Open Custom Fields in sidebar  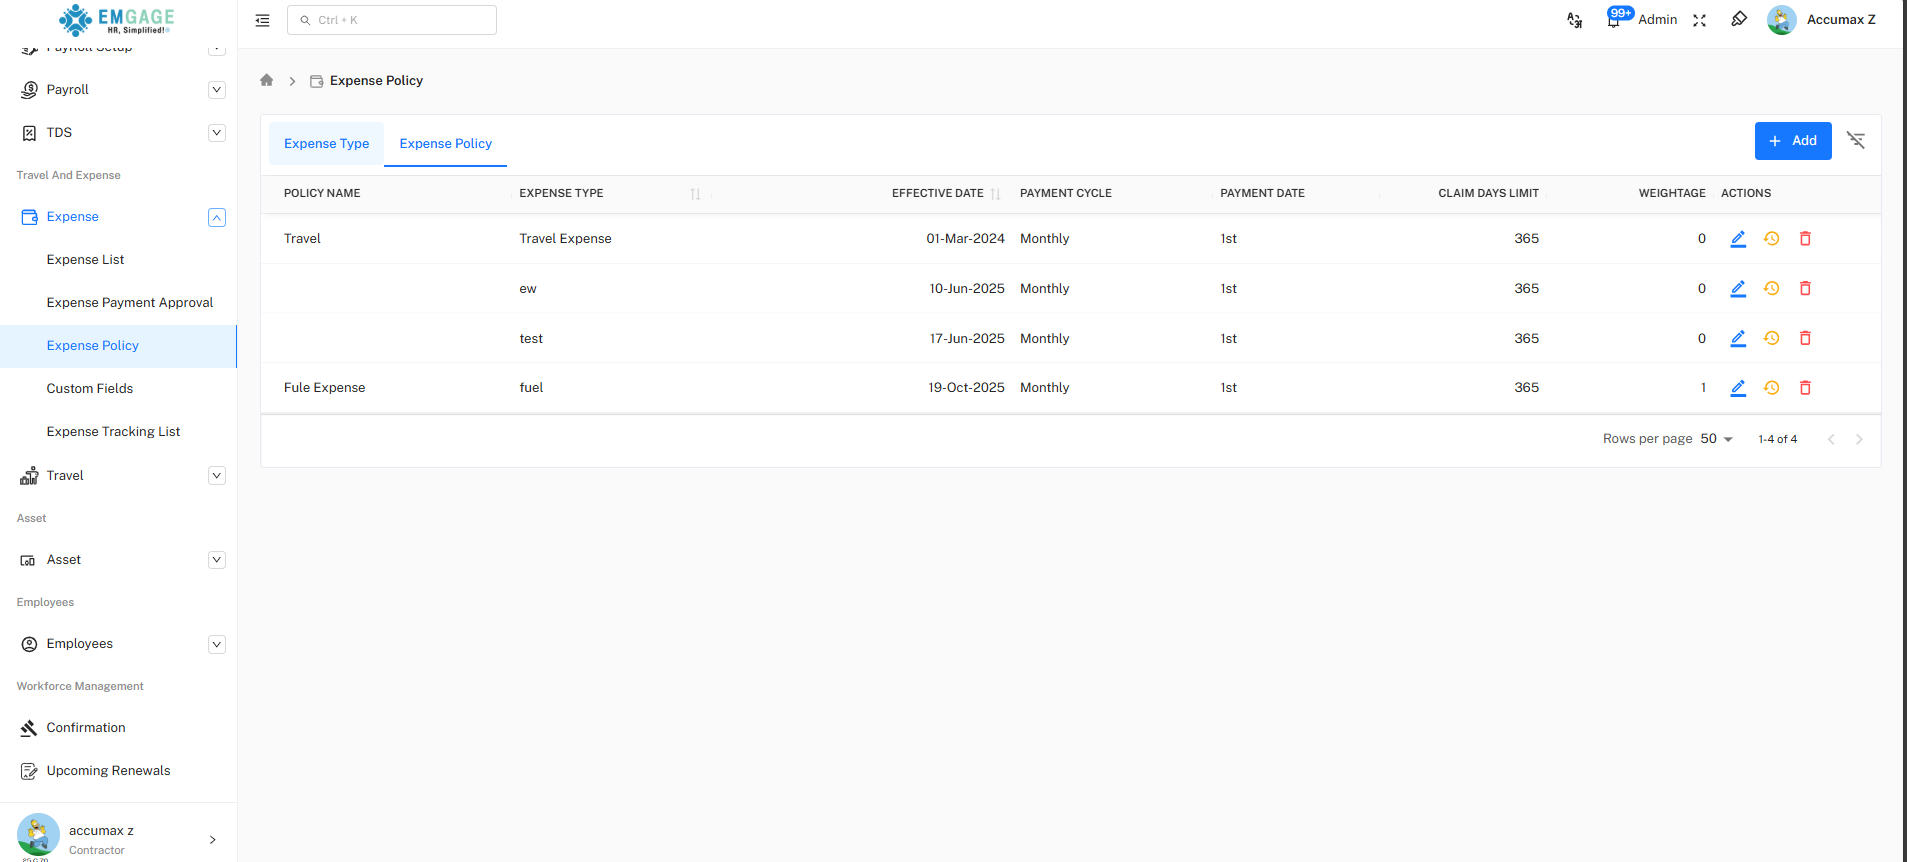coord(90,389)
